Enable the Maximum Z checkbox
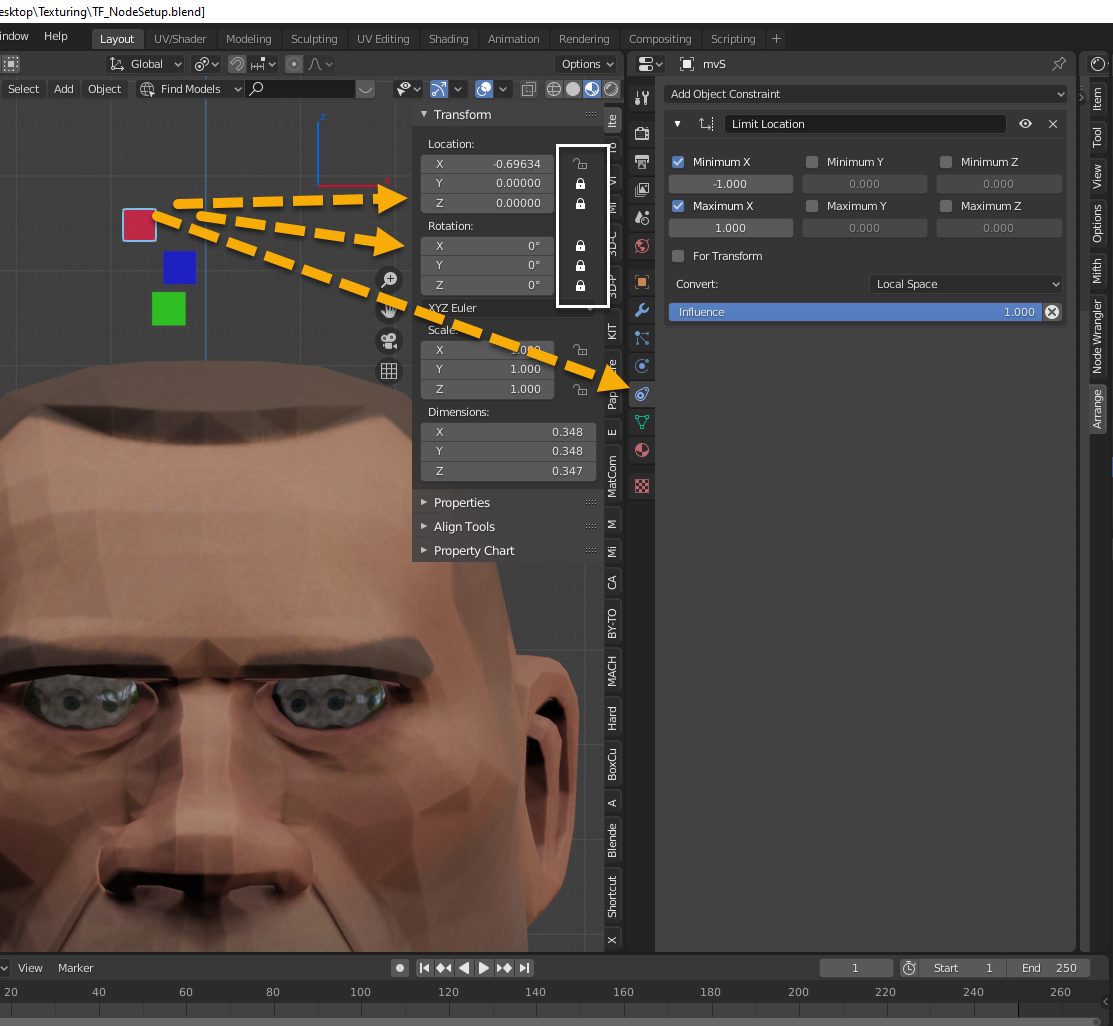This screenshot has width=1113, height=1026. click(945, 206)
